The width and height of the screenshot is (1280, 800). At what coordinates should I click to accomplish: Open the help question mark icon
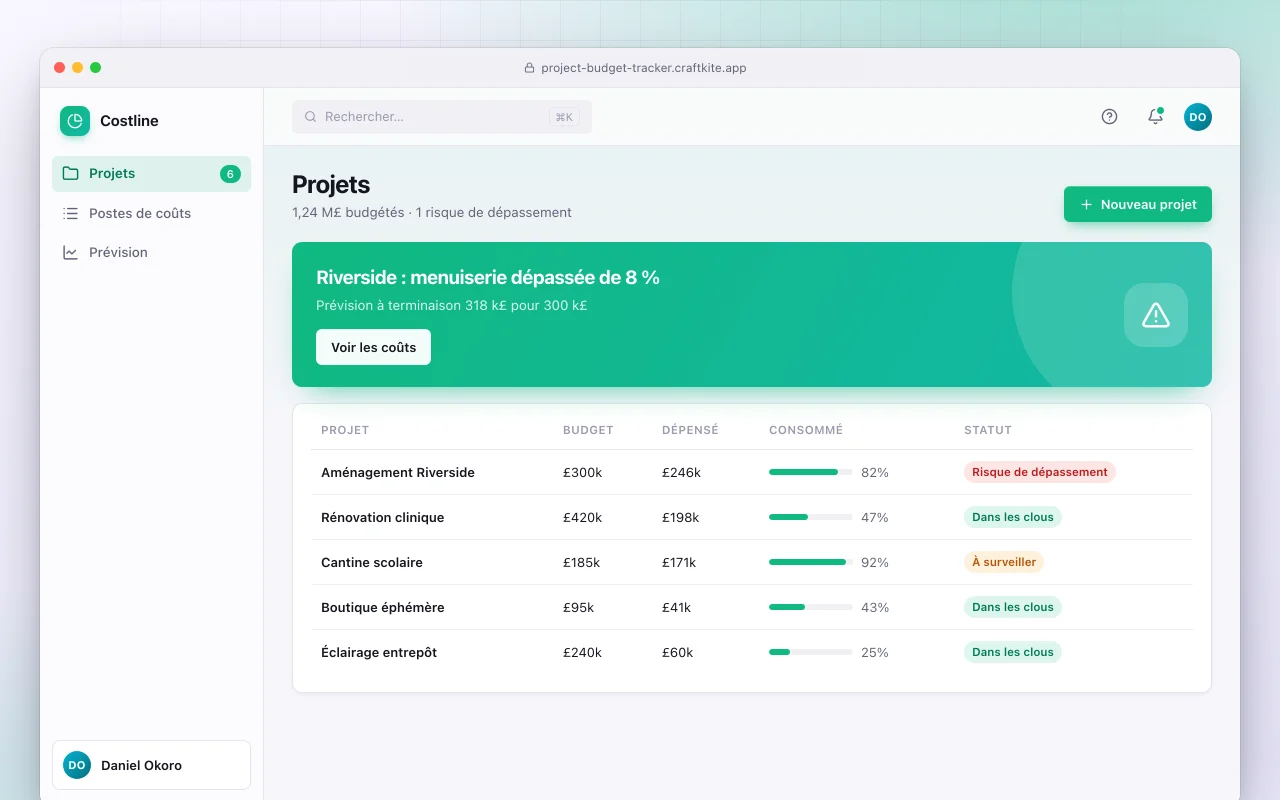(x=1109, y=117)
